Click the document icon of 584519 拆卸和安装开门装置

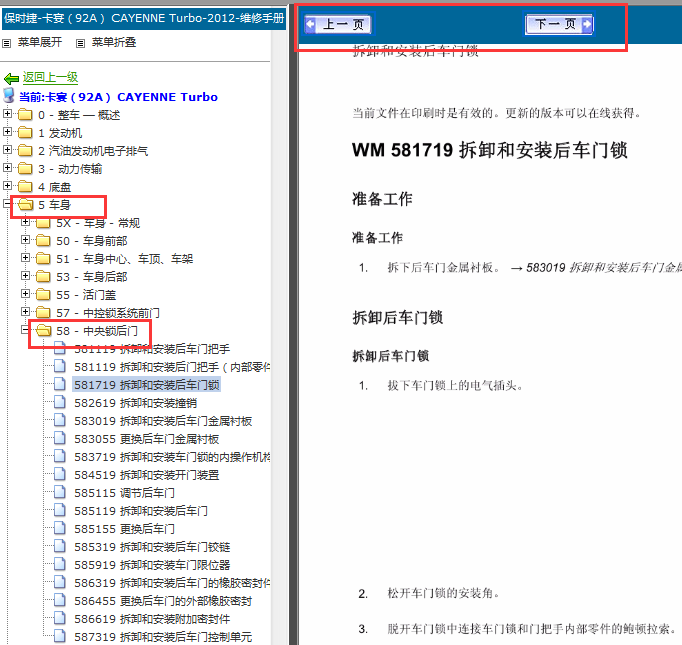[60, 474]
